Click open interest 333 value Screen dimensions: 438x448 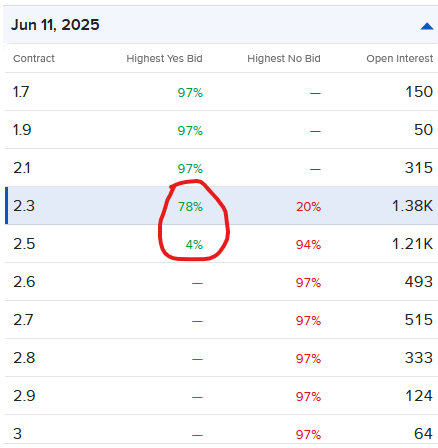tap(419, 358)
